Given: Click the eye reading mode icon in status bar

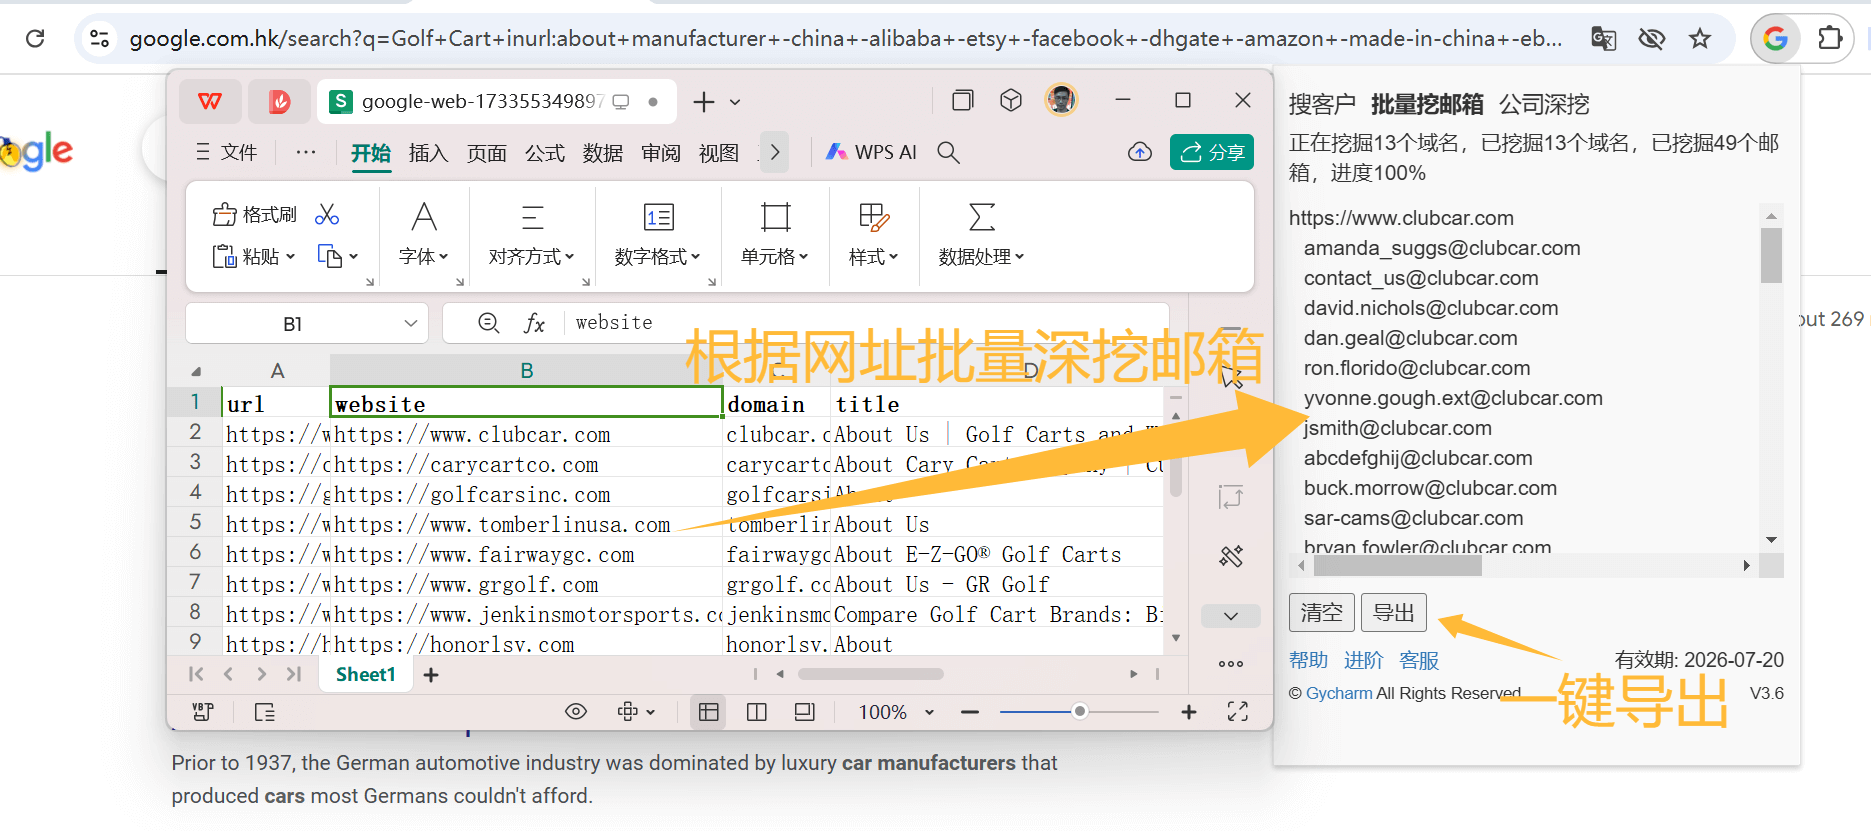Looking at the screenshot, I should [576, 712].
